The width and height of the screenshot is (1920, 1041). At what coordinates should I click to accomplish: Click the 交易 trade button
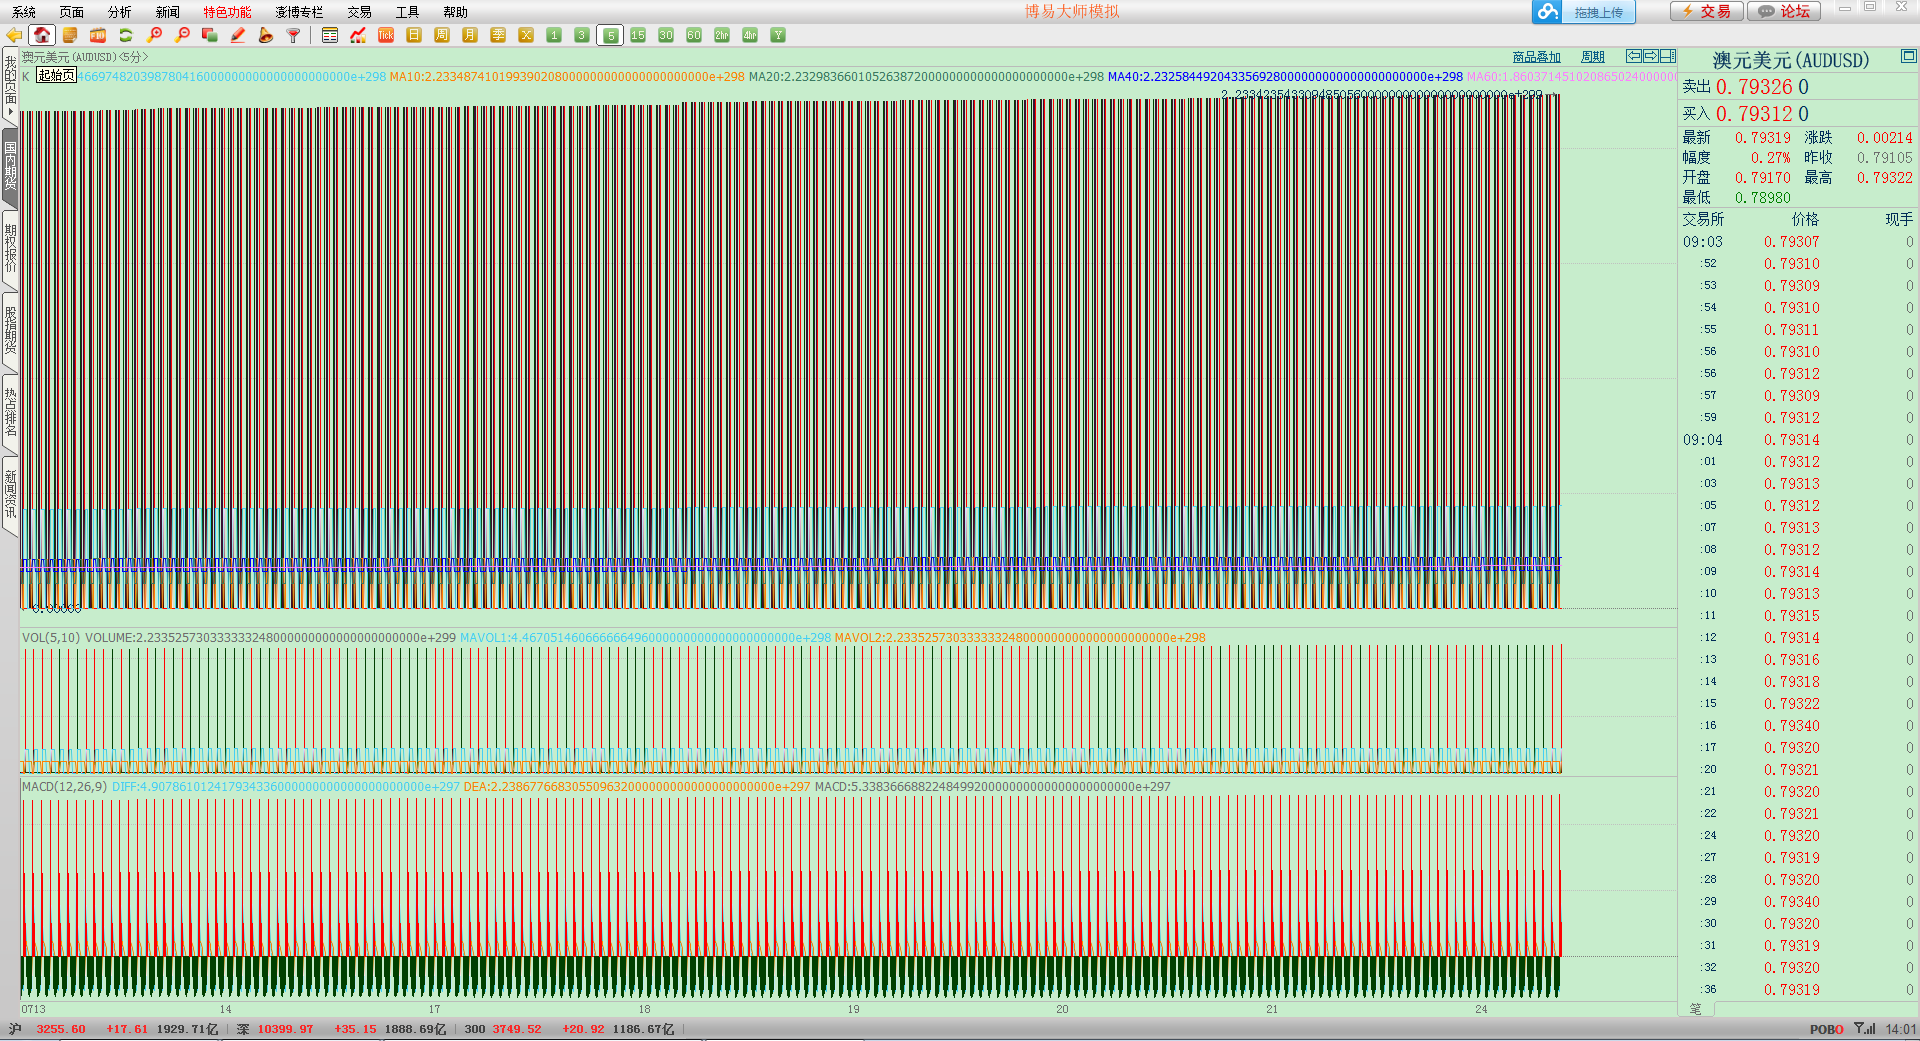pos(1707,11)
